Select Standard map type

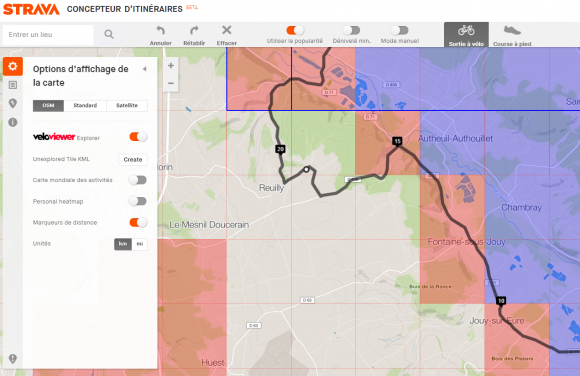(x=85, y=105)
